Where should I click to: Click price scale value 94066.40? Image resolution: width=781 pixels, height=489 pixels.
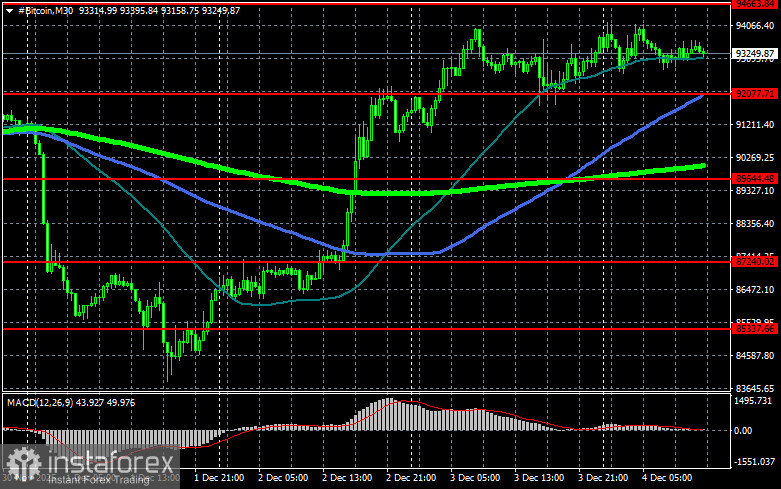pos(755,25)
